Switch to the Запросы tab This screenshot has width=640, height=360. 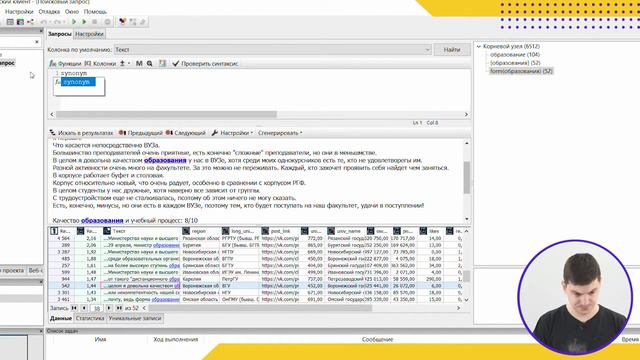coord(60,34)
